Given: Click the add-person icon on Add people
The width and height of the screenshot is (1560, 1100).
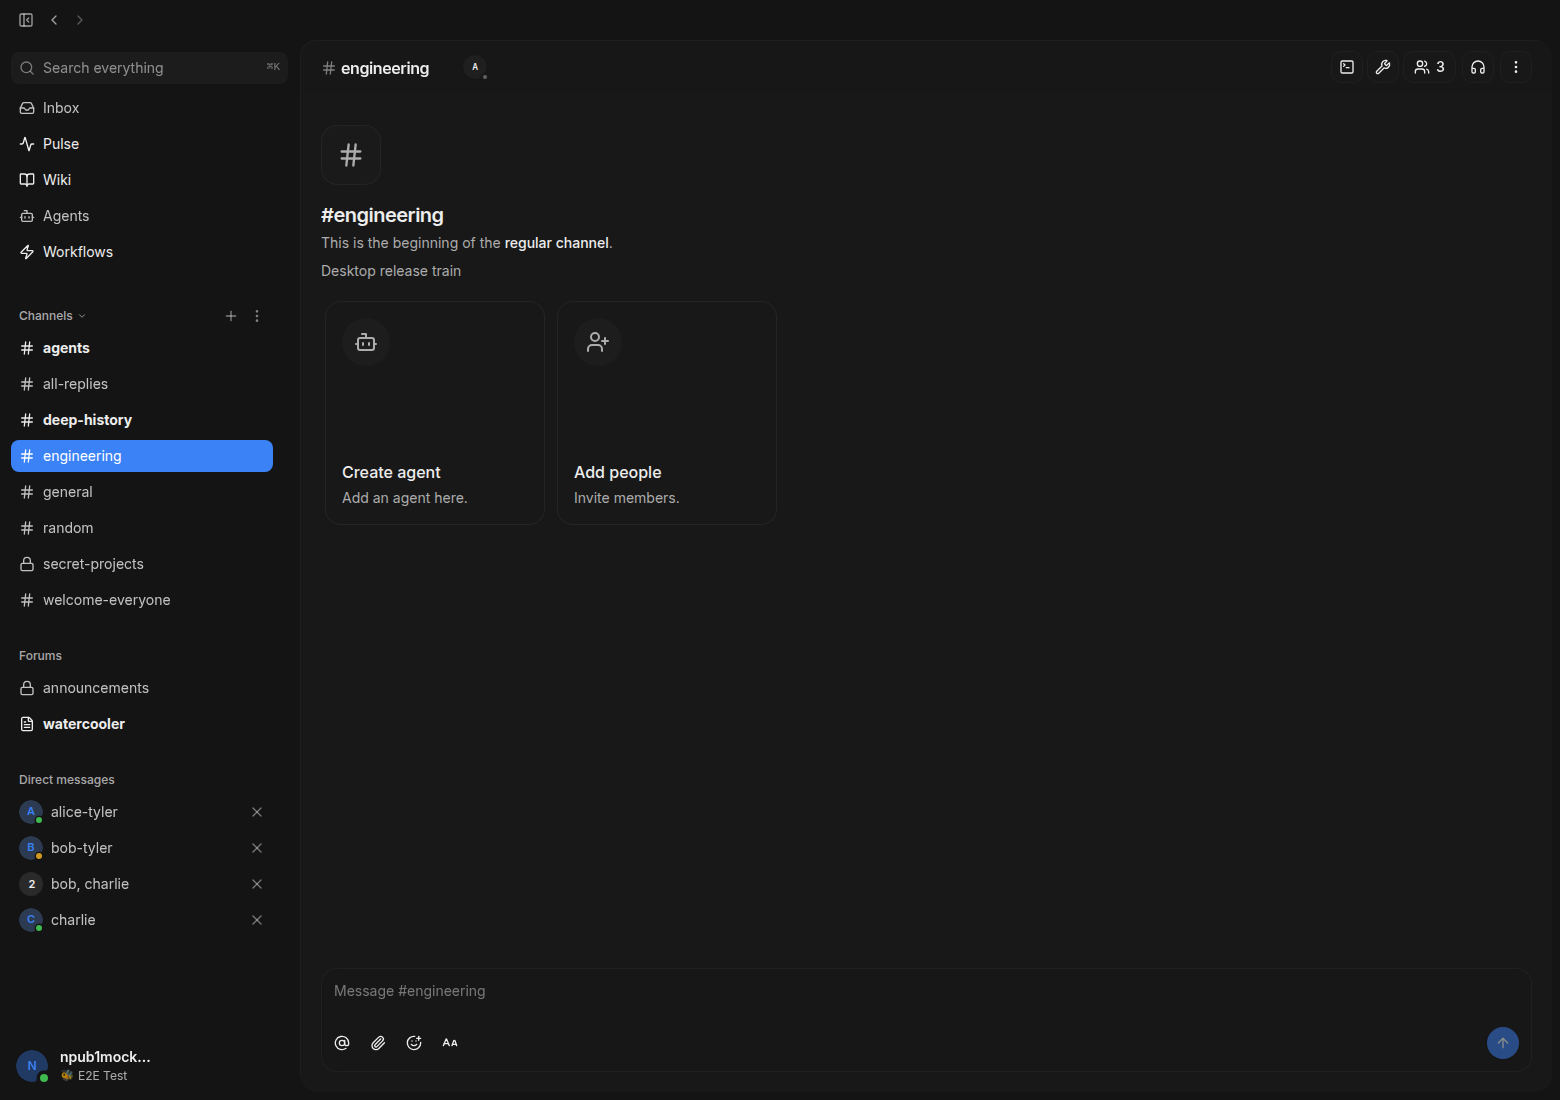Looking at the screenshot, I should [x=598, y=342].
